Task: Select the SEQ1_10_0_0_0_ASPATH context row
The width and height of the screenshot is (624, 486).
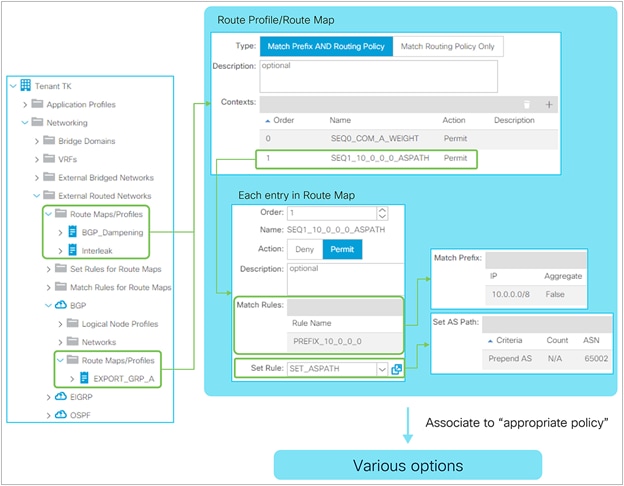Action: 366,158
